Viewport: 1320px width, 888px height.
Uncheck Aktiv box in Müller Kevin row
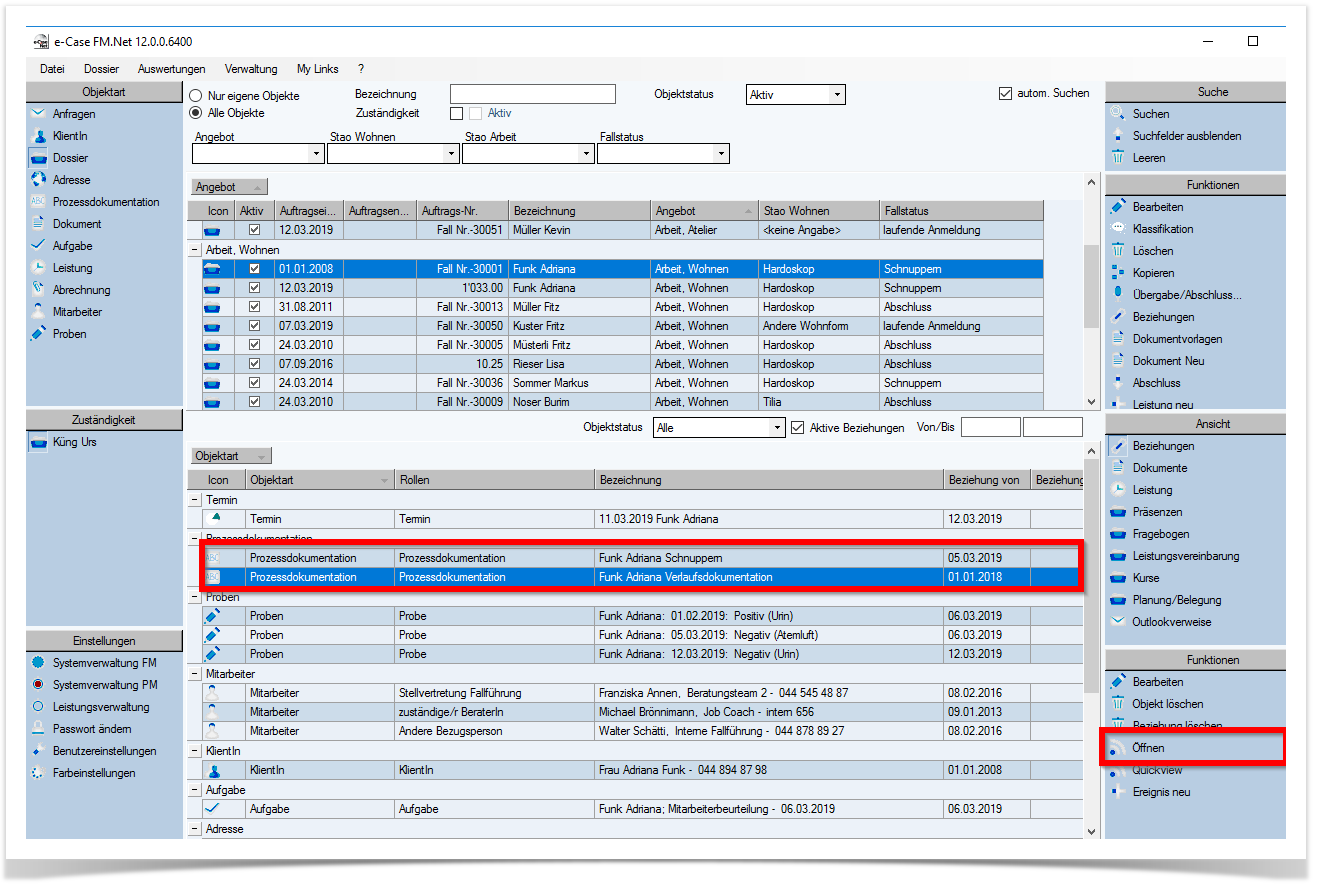click(254, 230)
